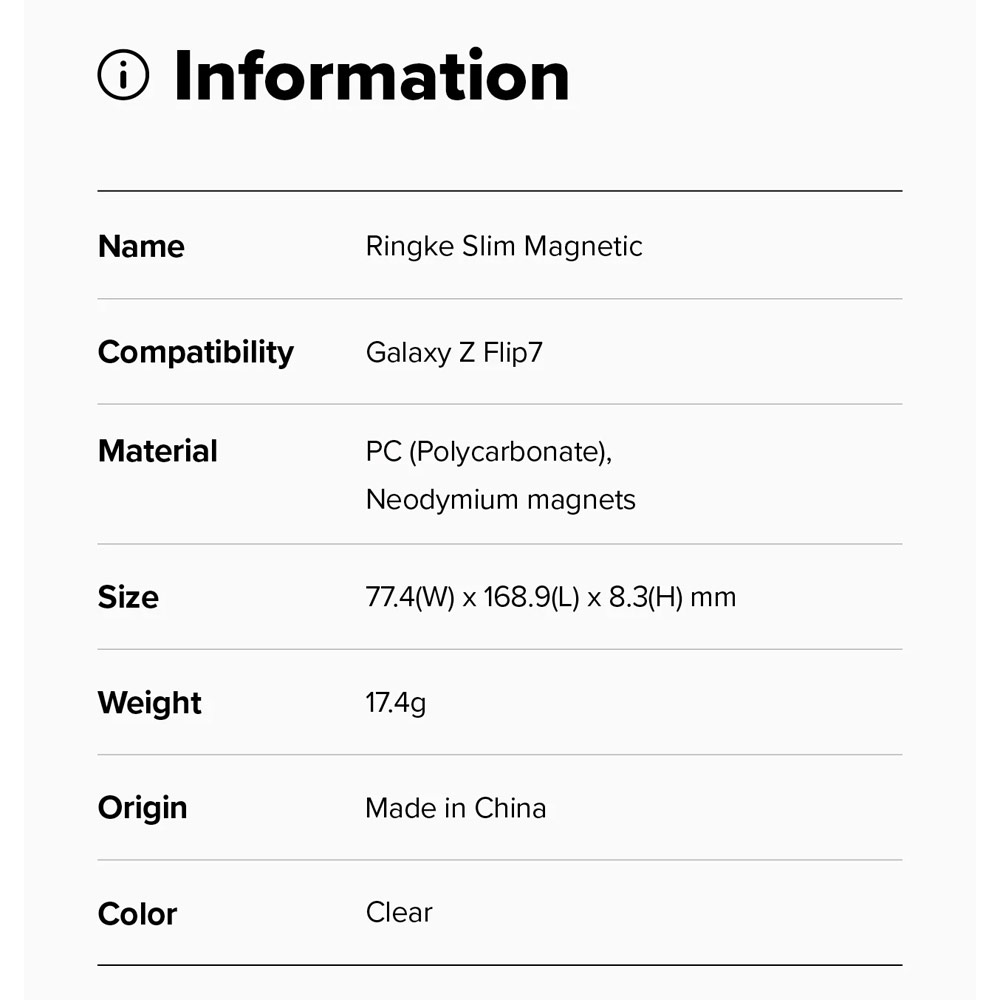Select the Compatibility row label

click(196, 352)
